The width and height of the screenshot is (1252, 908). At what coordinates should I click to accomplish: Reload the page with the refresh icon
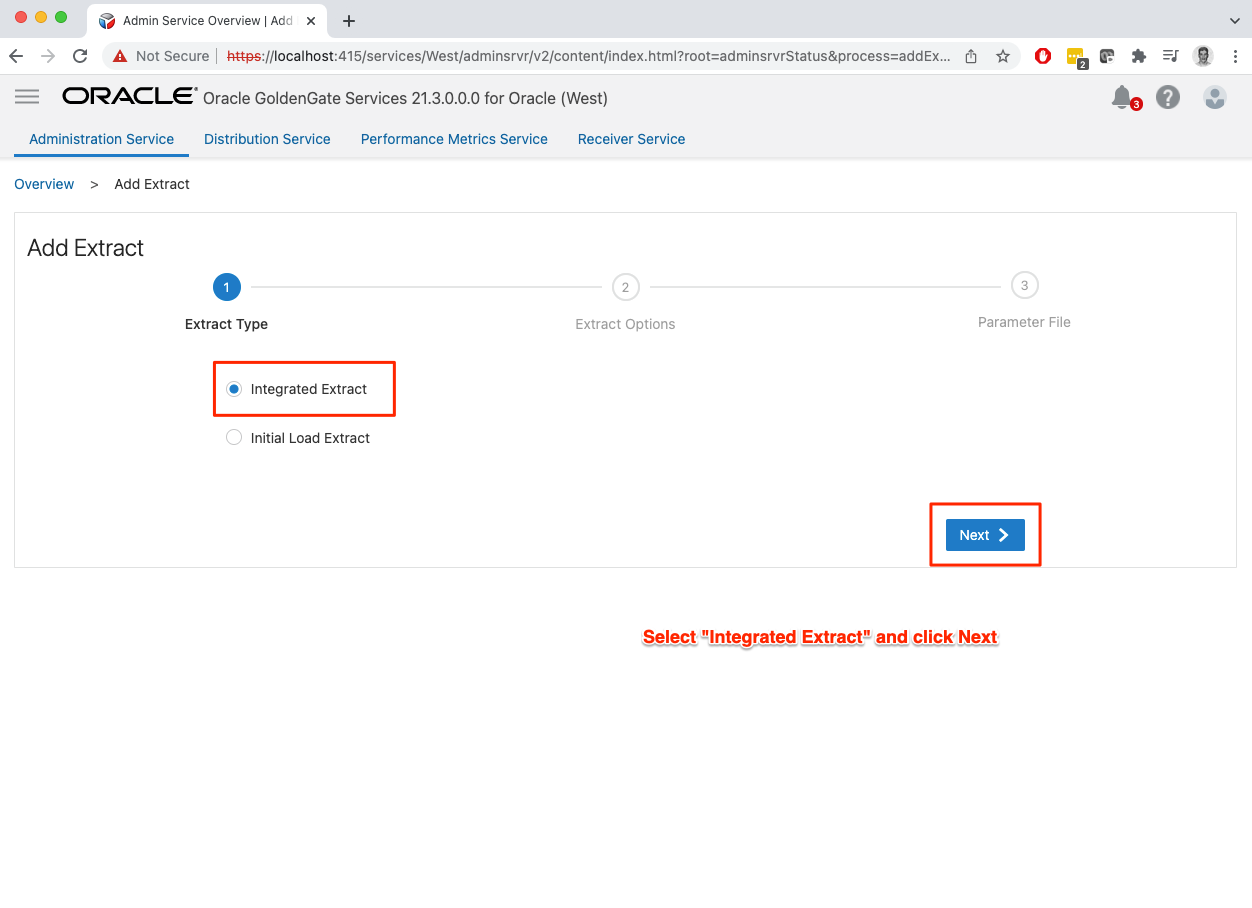tap(80, 56)
